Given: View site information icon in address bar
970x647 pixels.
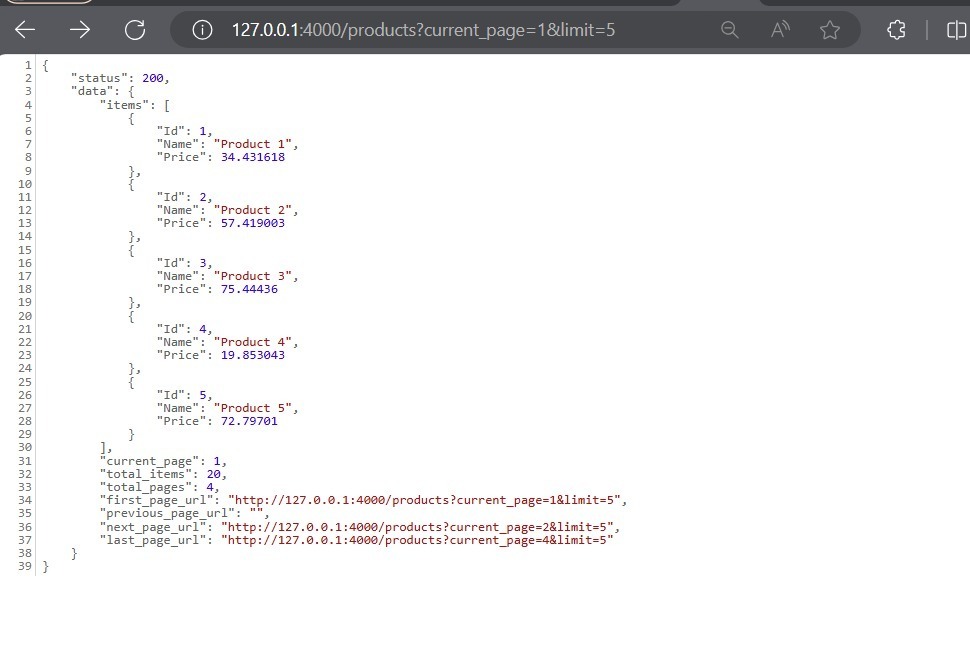Looking at the screenshot, I should 202,30.
